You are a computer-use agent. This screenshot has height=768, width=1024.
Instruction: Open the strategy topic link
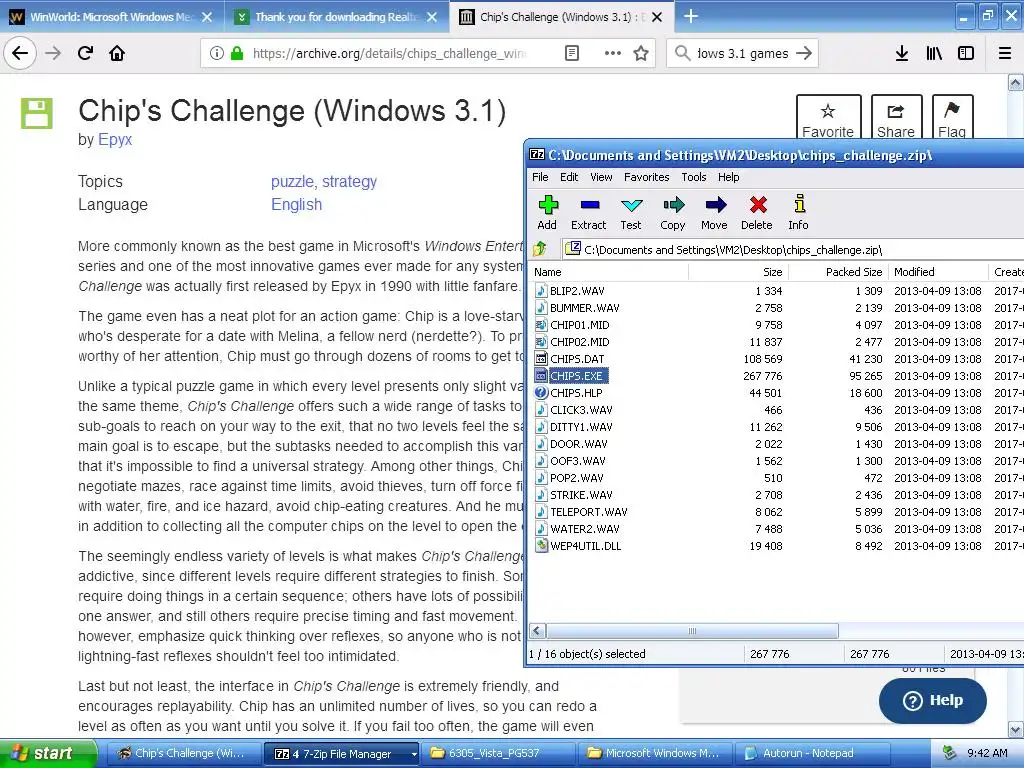click(x=349, y=182)
